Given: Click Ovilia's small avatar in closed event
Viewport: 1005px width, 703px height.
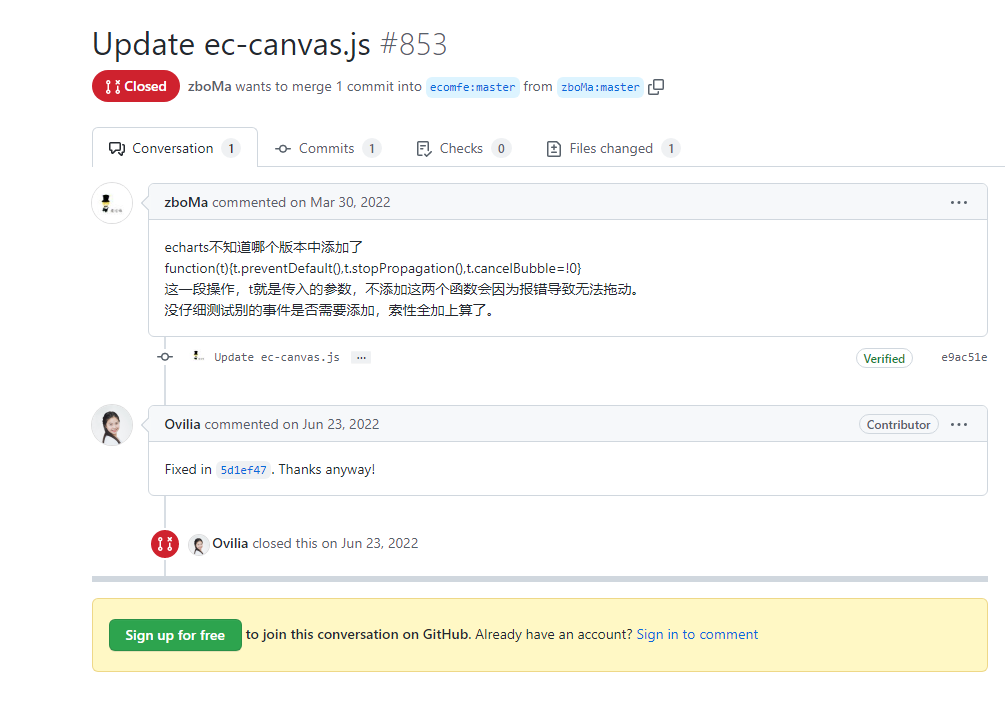Looking at the screenshot, I should pos(199,545).
